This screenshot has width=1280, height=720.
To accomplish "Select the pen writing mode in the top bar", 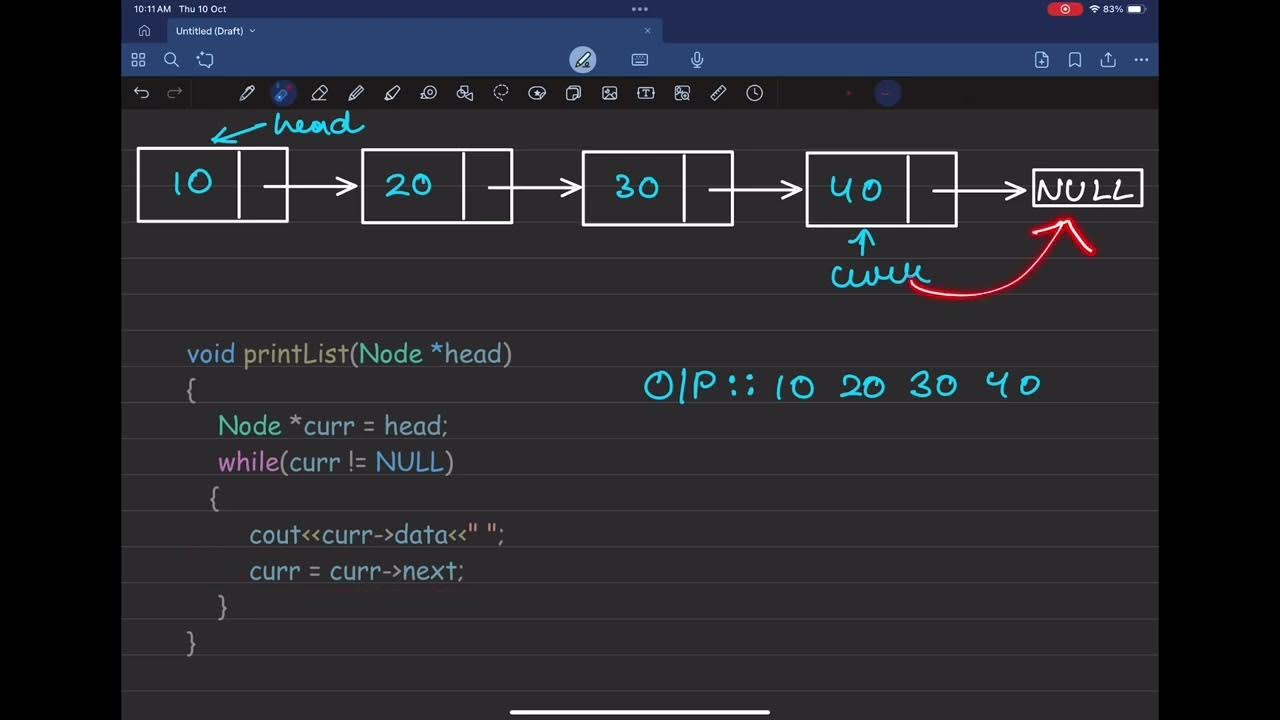I will 583,60.
